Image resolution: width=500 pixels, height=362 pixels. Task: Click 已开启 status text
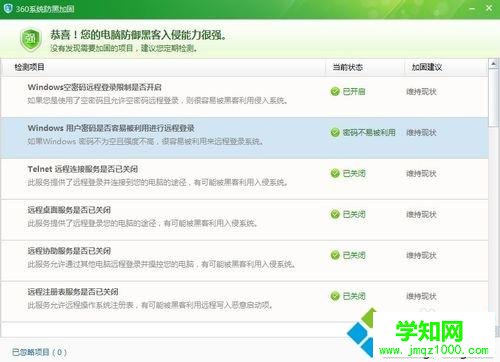[354, 91]
